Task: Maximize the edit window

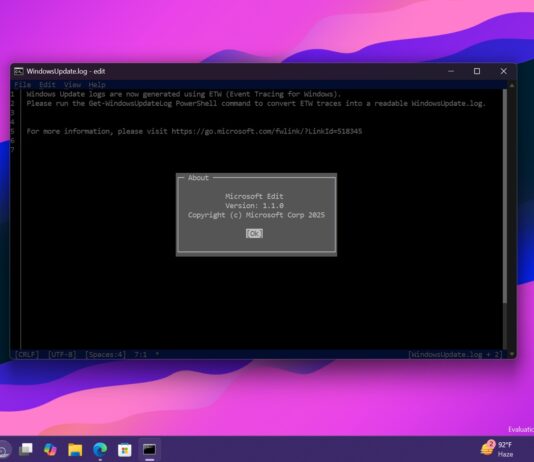Action: coord(477,71)
